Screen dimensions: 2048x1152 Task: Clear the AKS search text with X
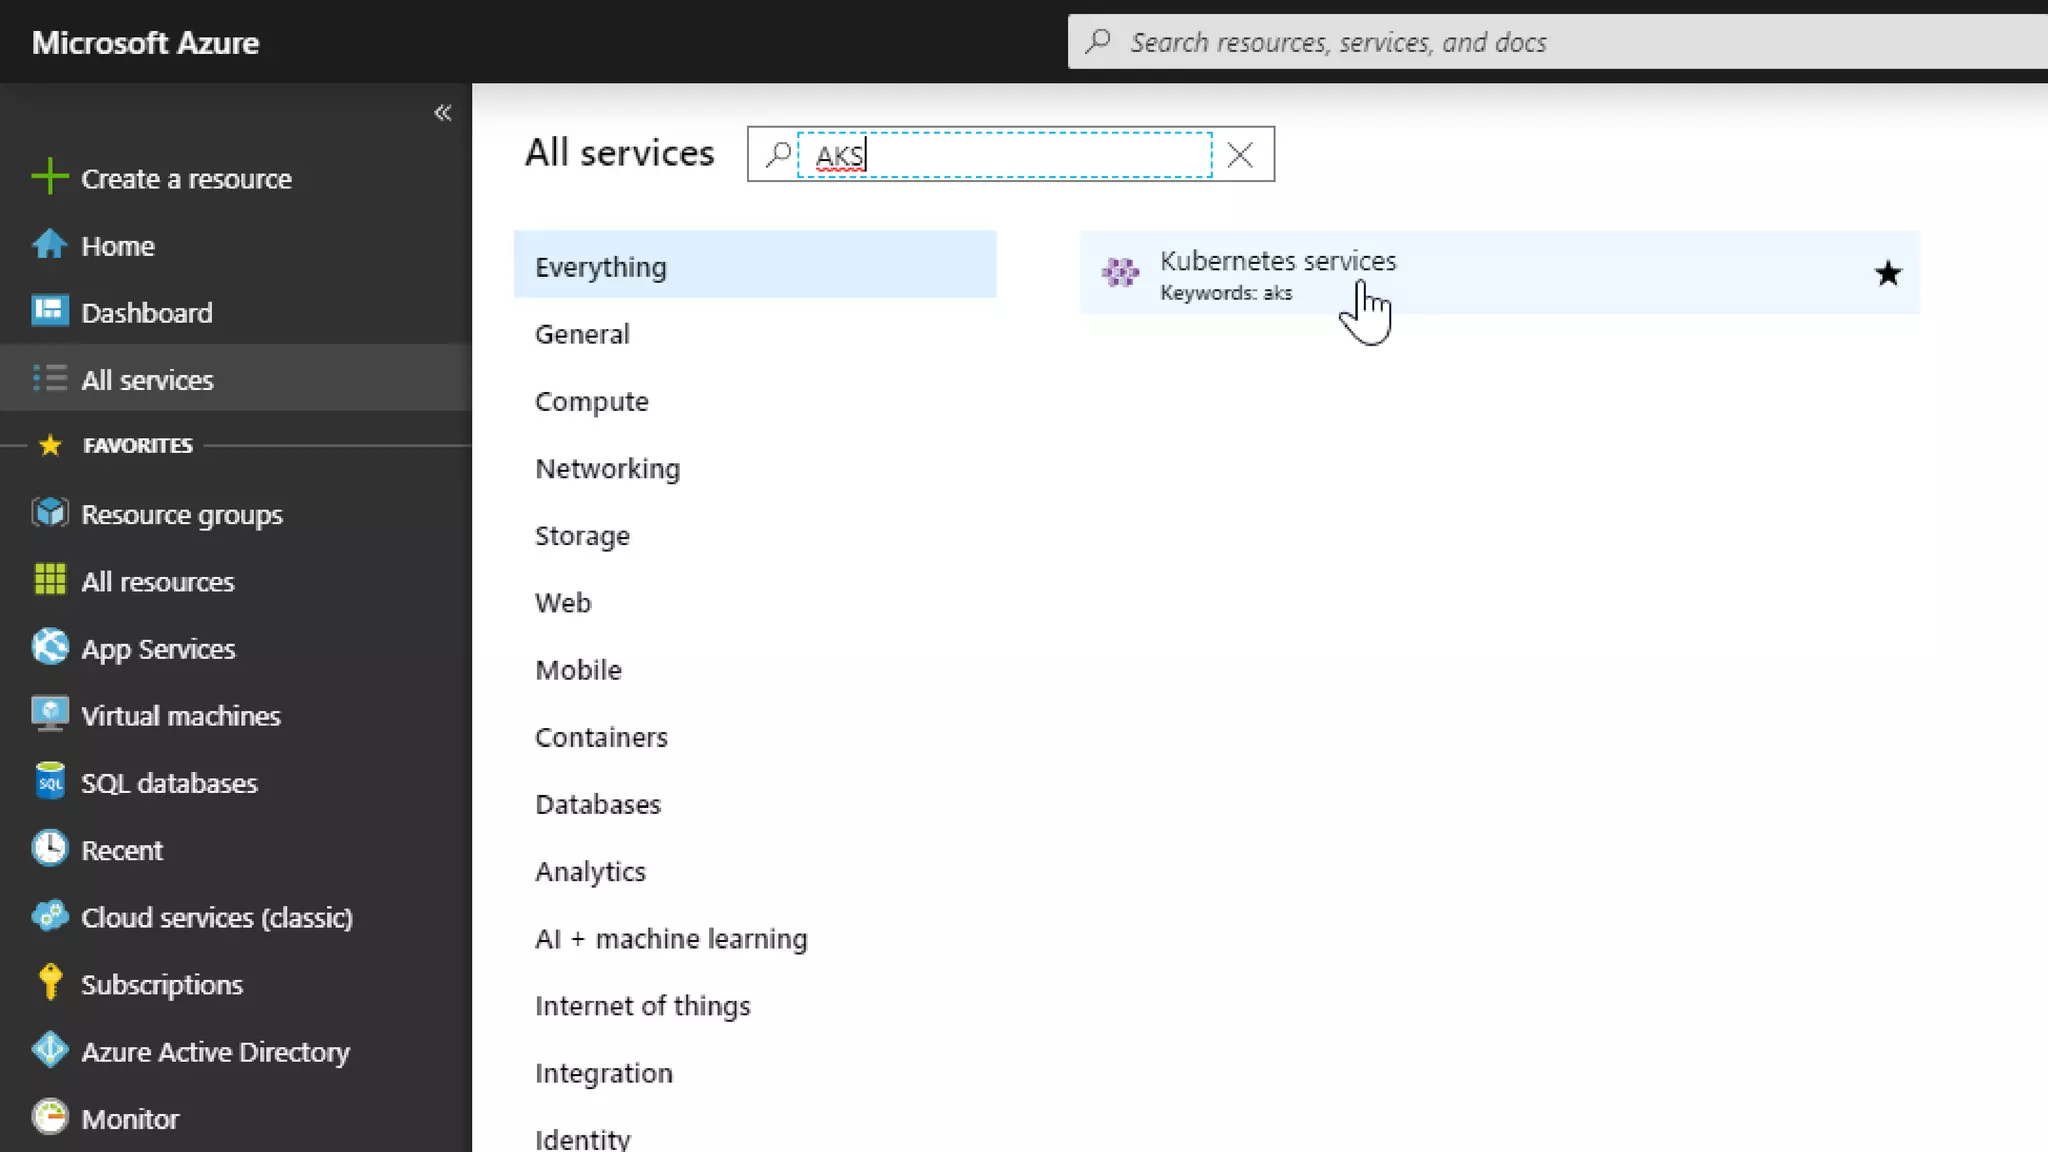pos(1240,155)
